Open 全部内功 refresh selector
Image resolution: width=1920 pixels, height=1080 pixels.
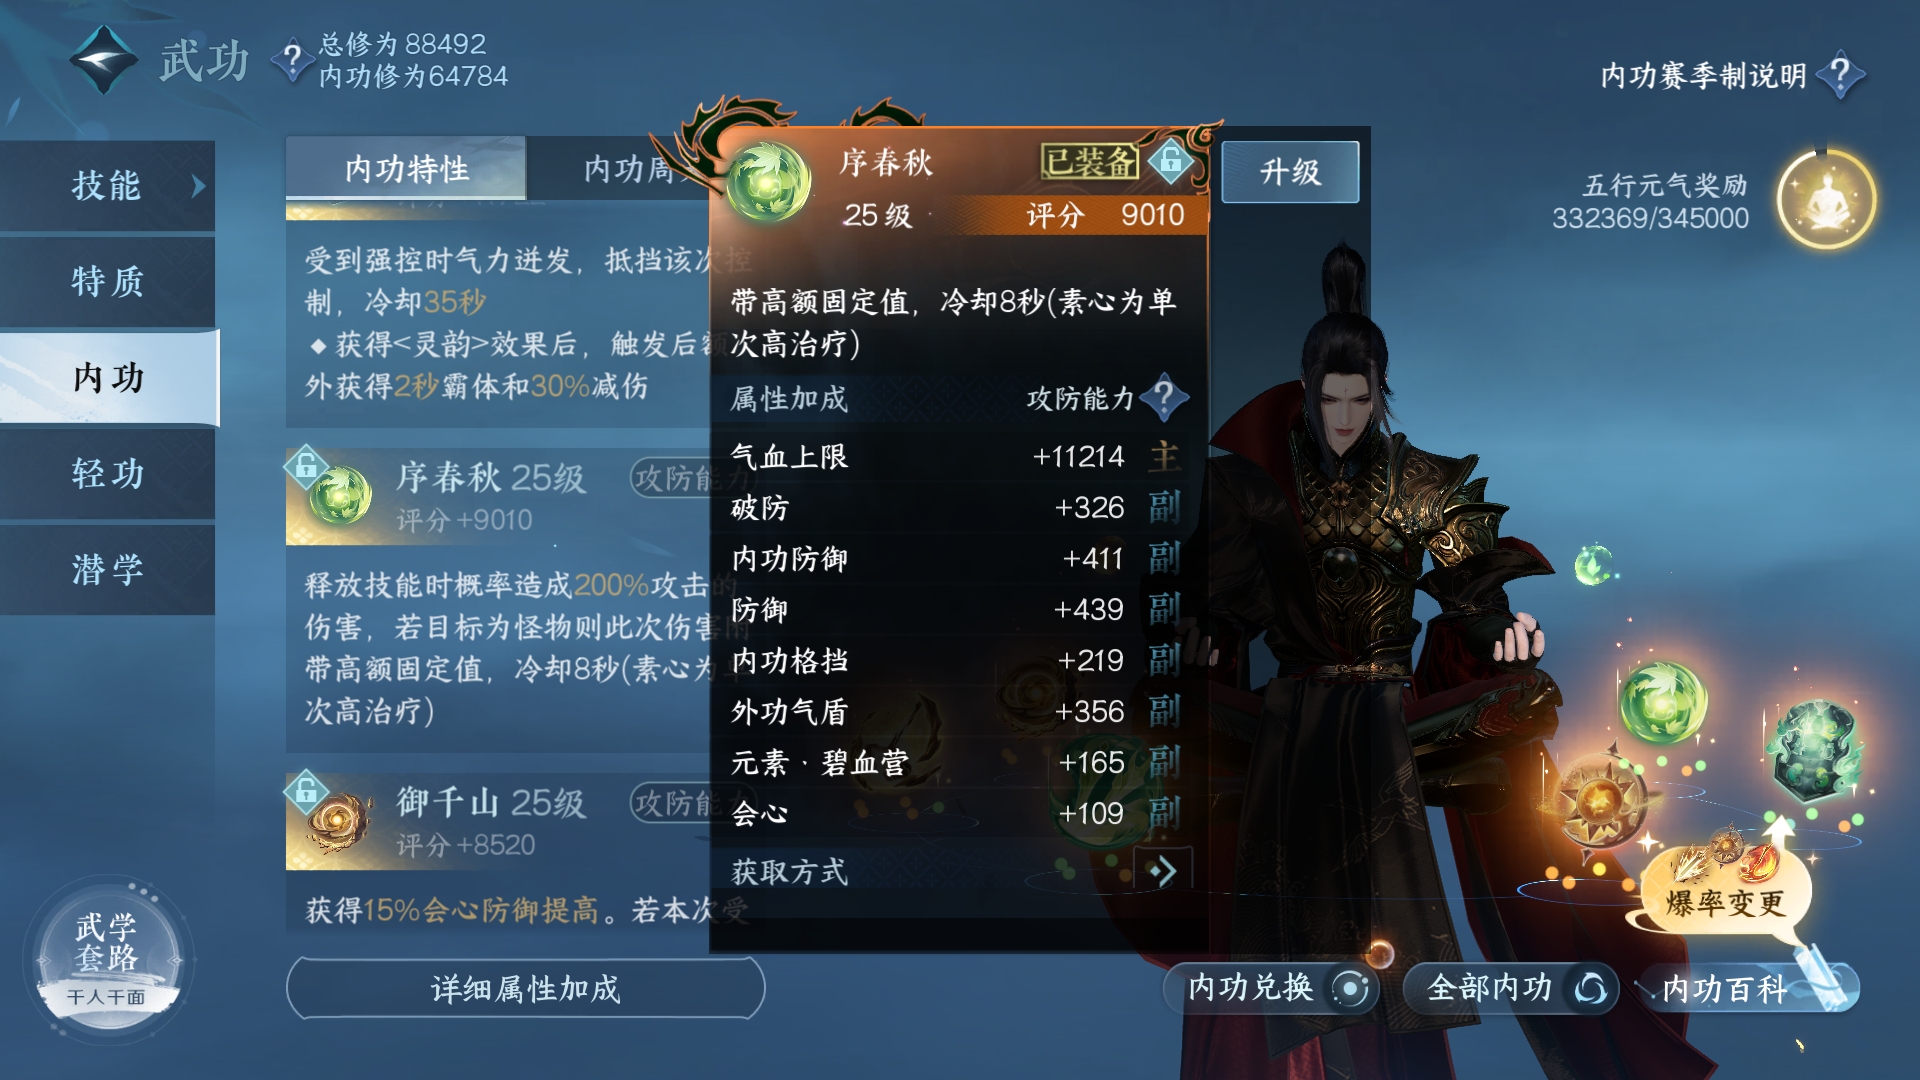(1510, 988)
